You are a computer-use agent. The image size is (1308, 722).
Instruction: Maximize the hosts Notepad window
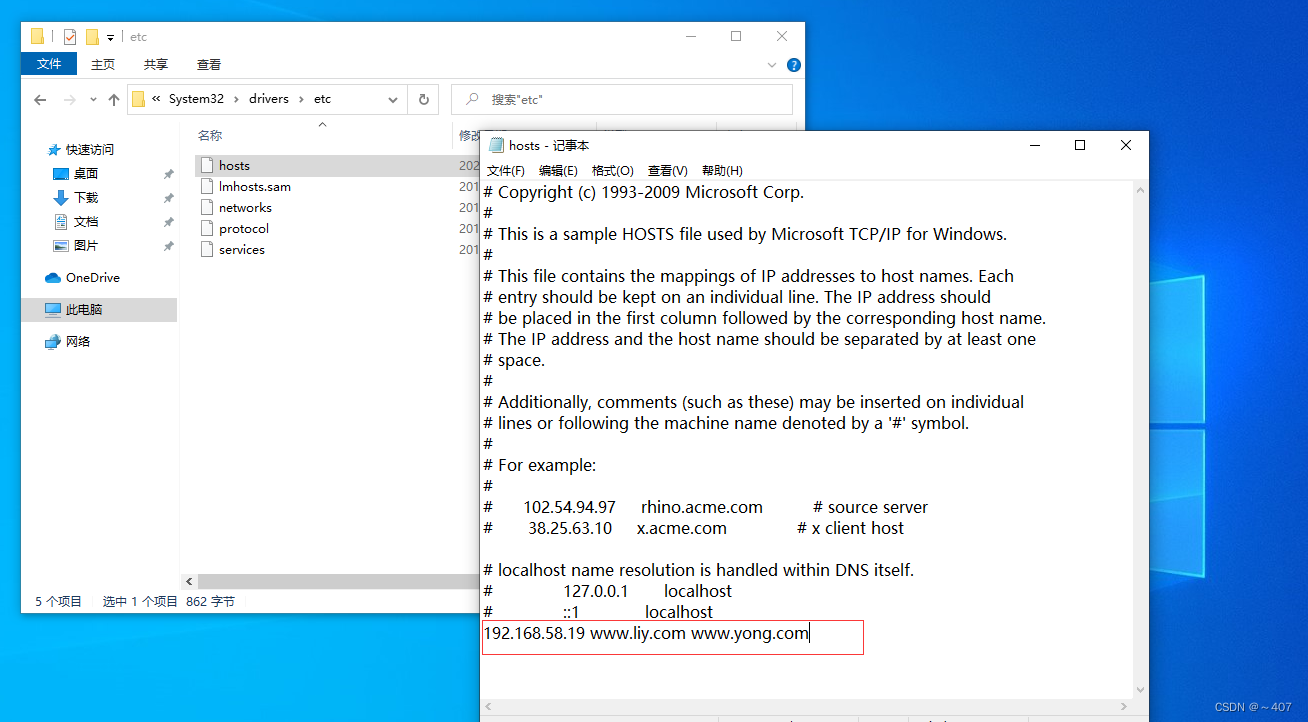point(1080,145)
